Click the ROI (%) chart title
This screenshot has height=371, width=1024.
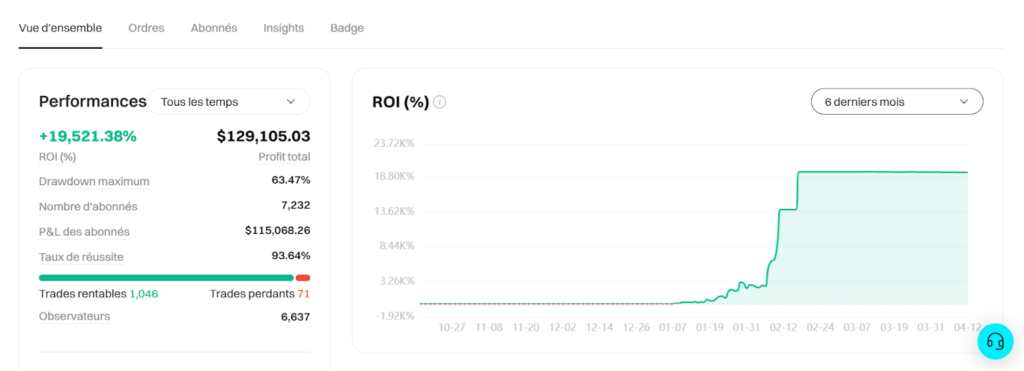(x=400, y=102)
